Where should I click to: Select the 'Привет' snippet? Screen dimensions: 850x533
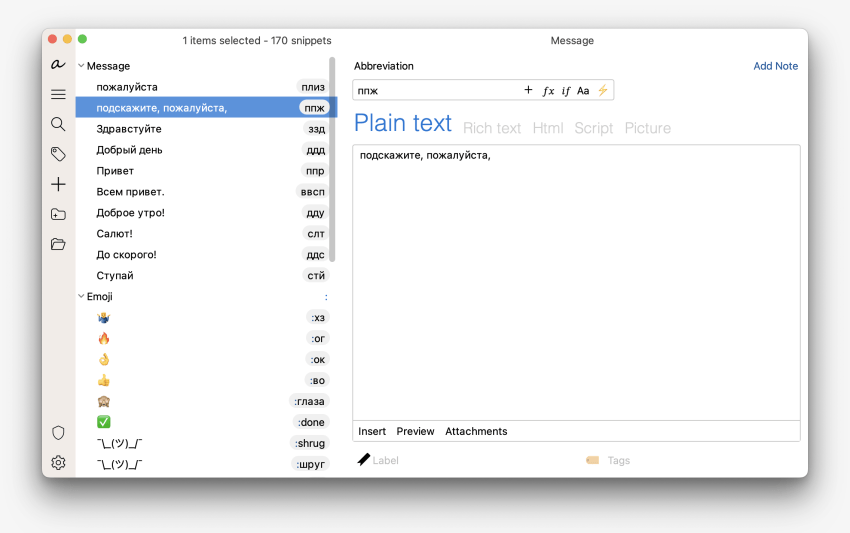[206, 171]
